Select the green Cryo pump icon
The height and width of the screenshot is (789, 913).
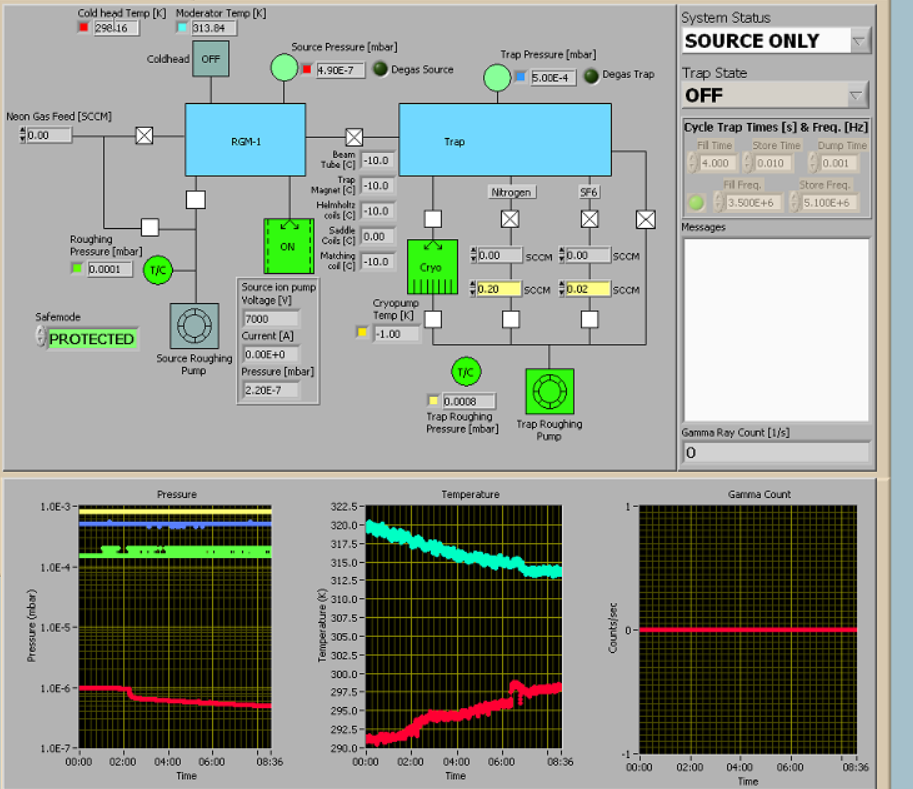coord(433,267)
